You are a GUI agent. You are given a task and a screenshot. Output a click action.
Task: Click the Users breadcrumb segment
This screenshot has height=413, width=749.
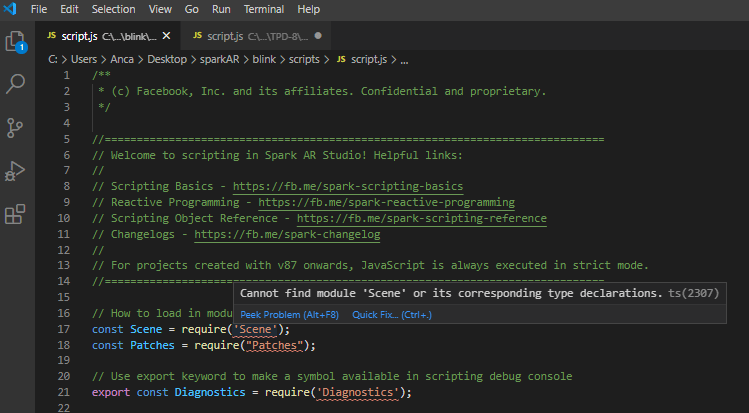84,59
